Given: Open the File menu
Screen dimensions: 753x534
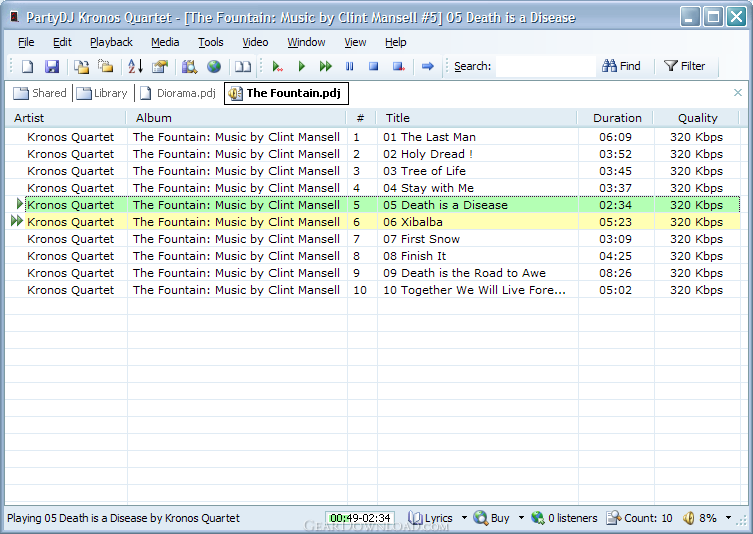Looking at the screenshot, I should [26, 42].
